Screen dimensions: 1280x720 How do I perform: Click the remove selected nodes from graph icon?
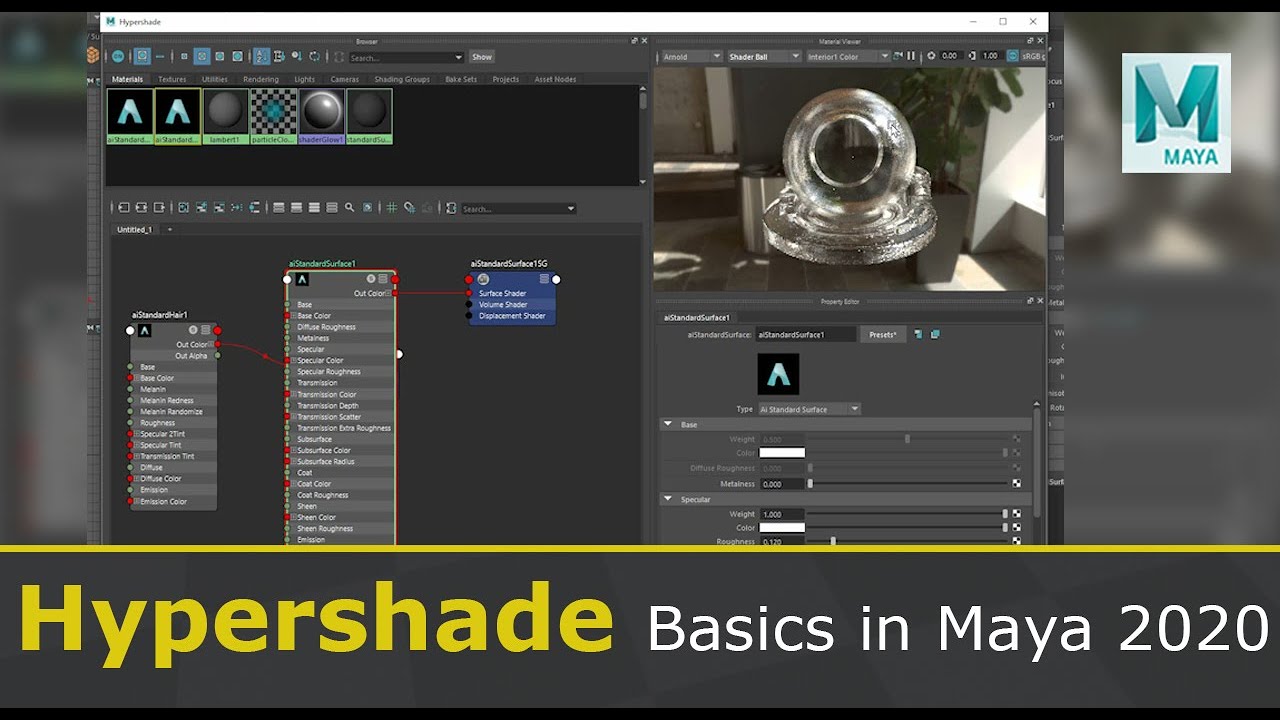(x=219, y=208)
